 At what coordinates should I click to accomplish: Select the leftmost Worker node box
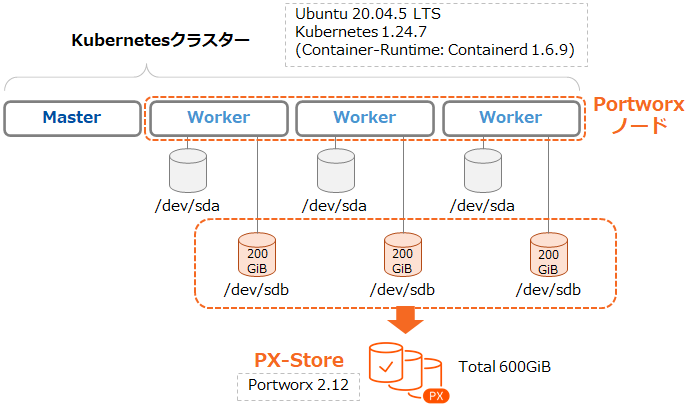[219, 118]
